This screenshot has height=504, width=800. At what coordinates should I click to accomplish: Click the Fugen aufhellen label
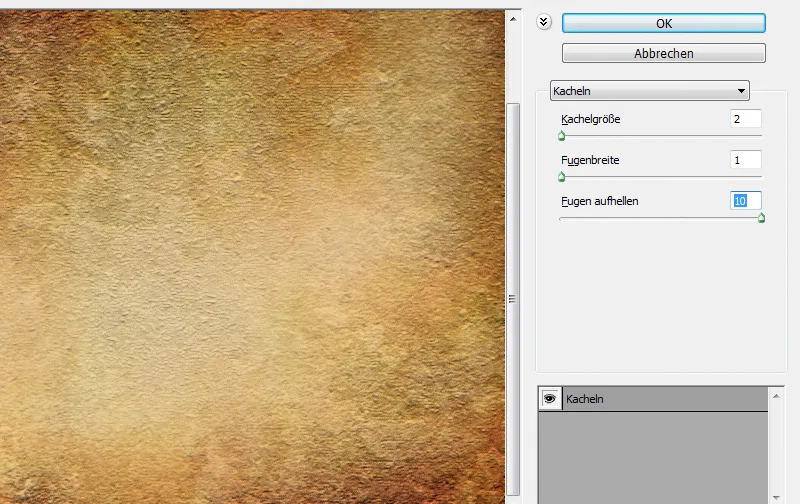[599, 201]
